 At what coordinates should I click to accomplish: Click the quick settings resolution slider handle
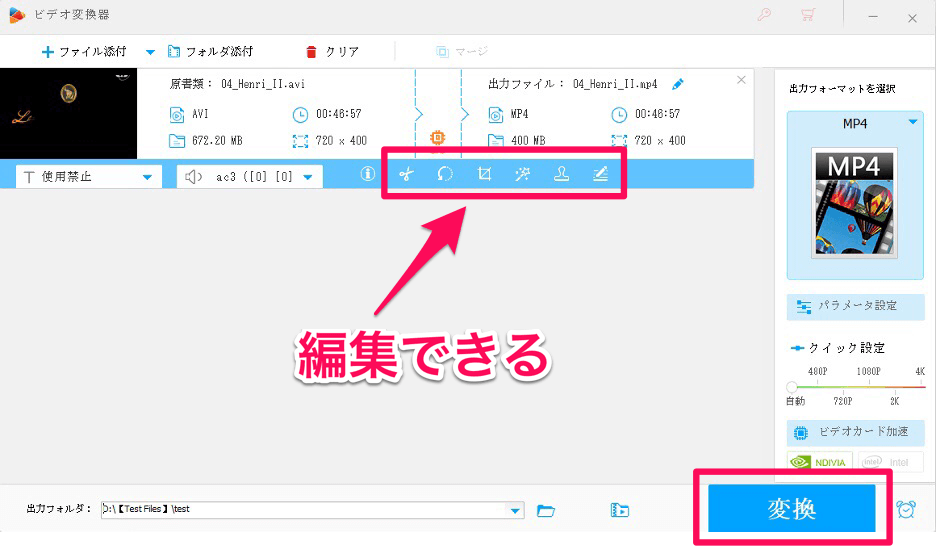point(792,387)
